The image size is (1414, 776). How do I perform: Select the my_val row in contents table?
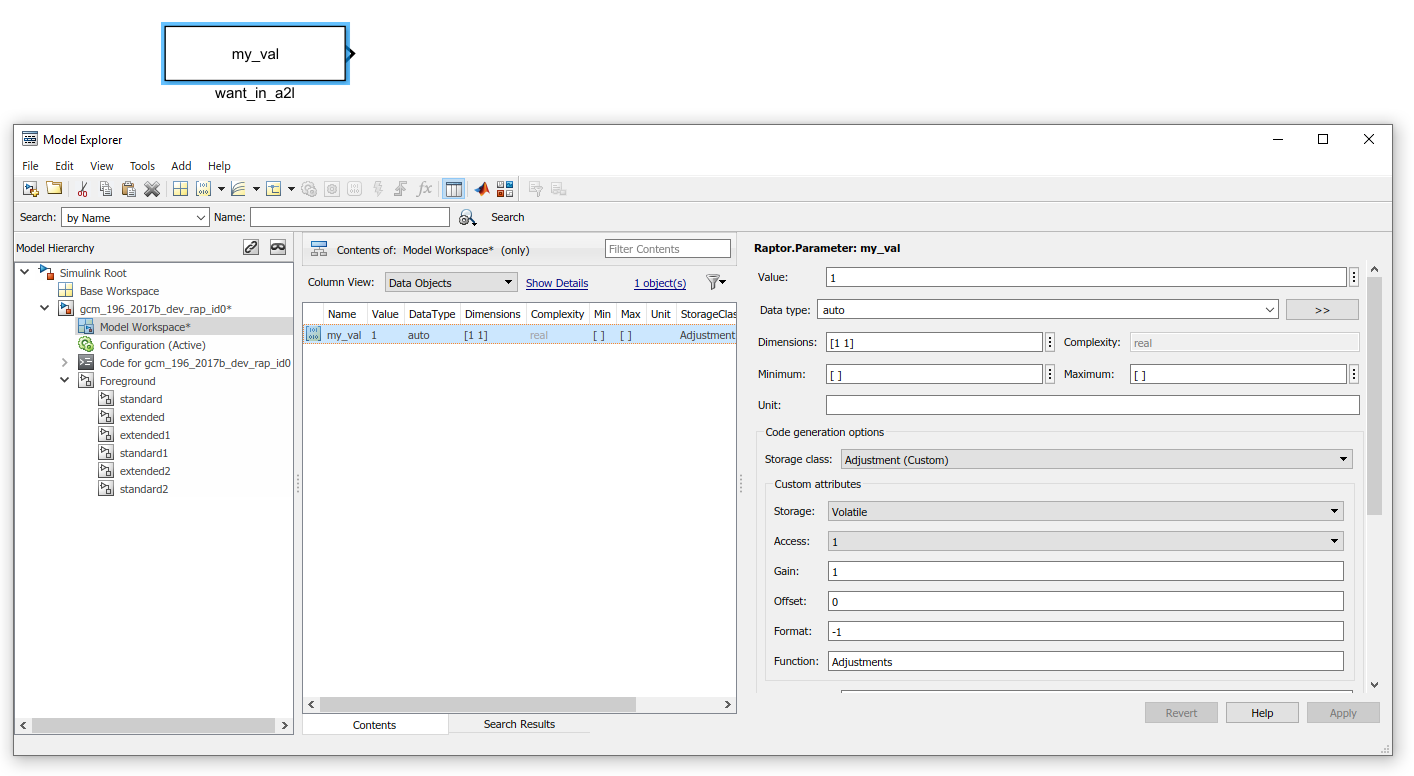[519, 335]
